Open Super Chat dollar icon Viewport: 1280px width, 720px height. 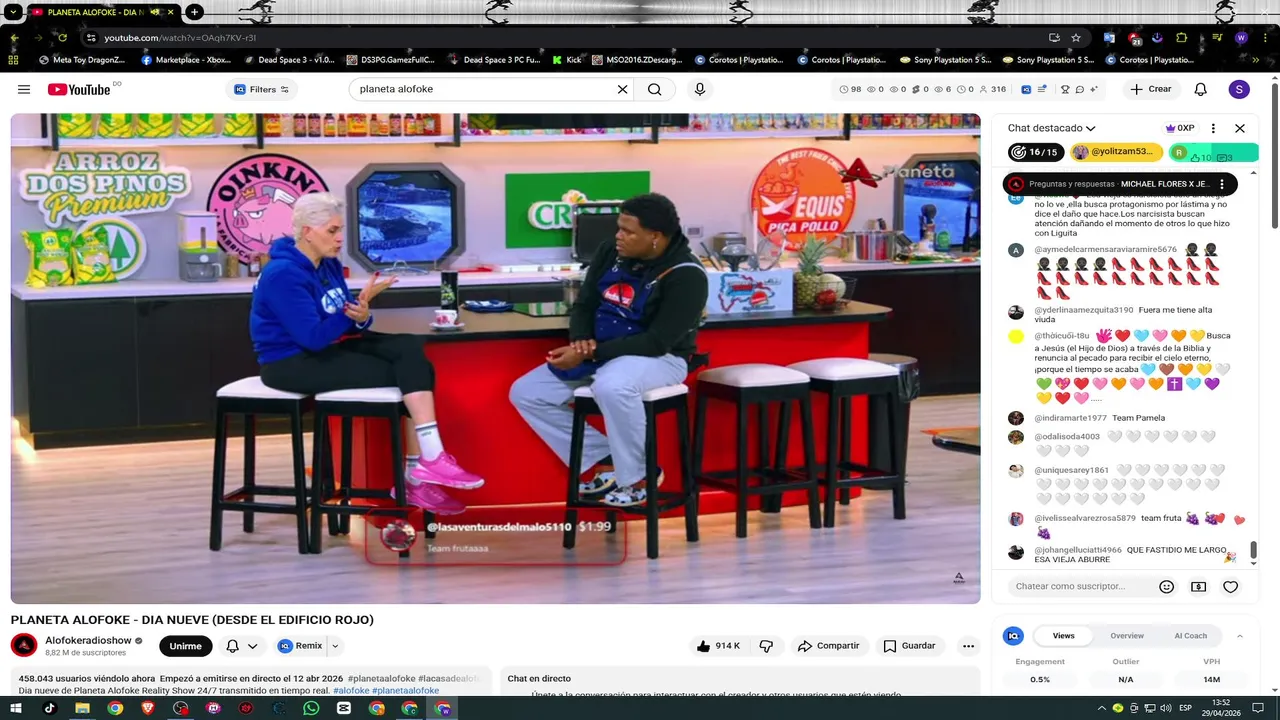coord(1198,587)
